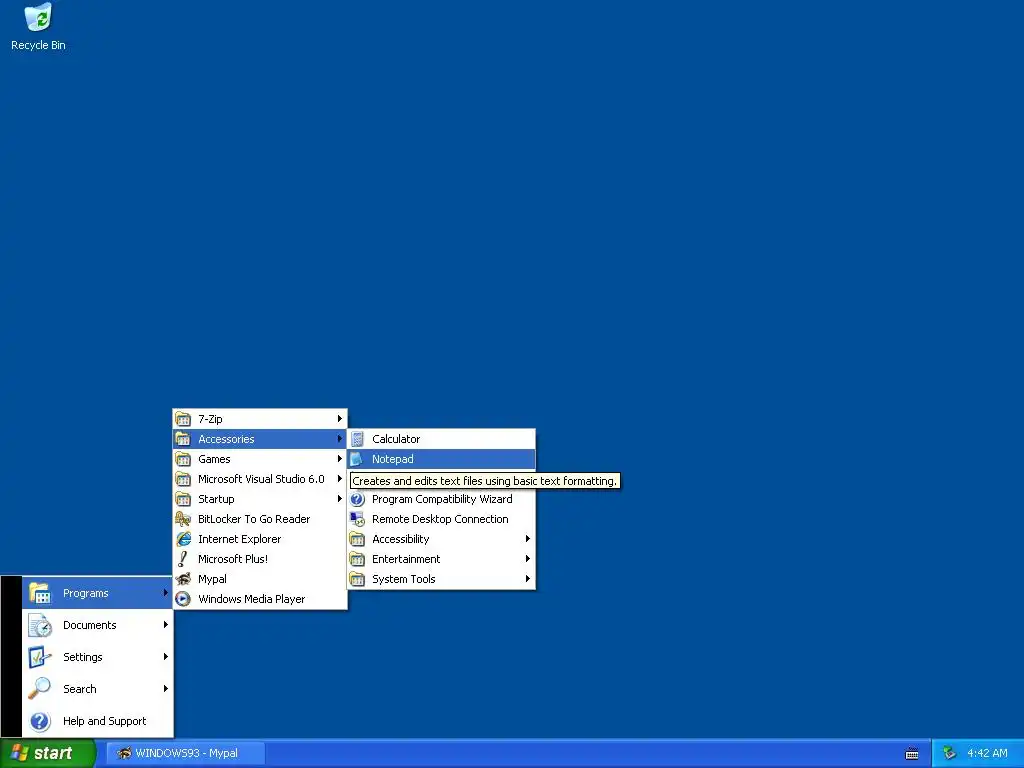
Task: Click the start button
Action: [48, 754]
